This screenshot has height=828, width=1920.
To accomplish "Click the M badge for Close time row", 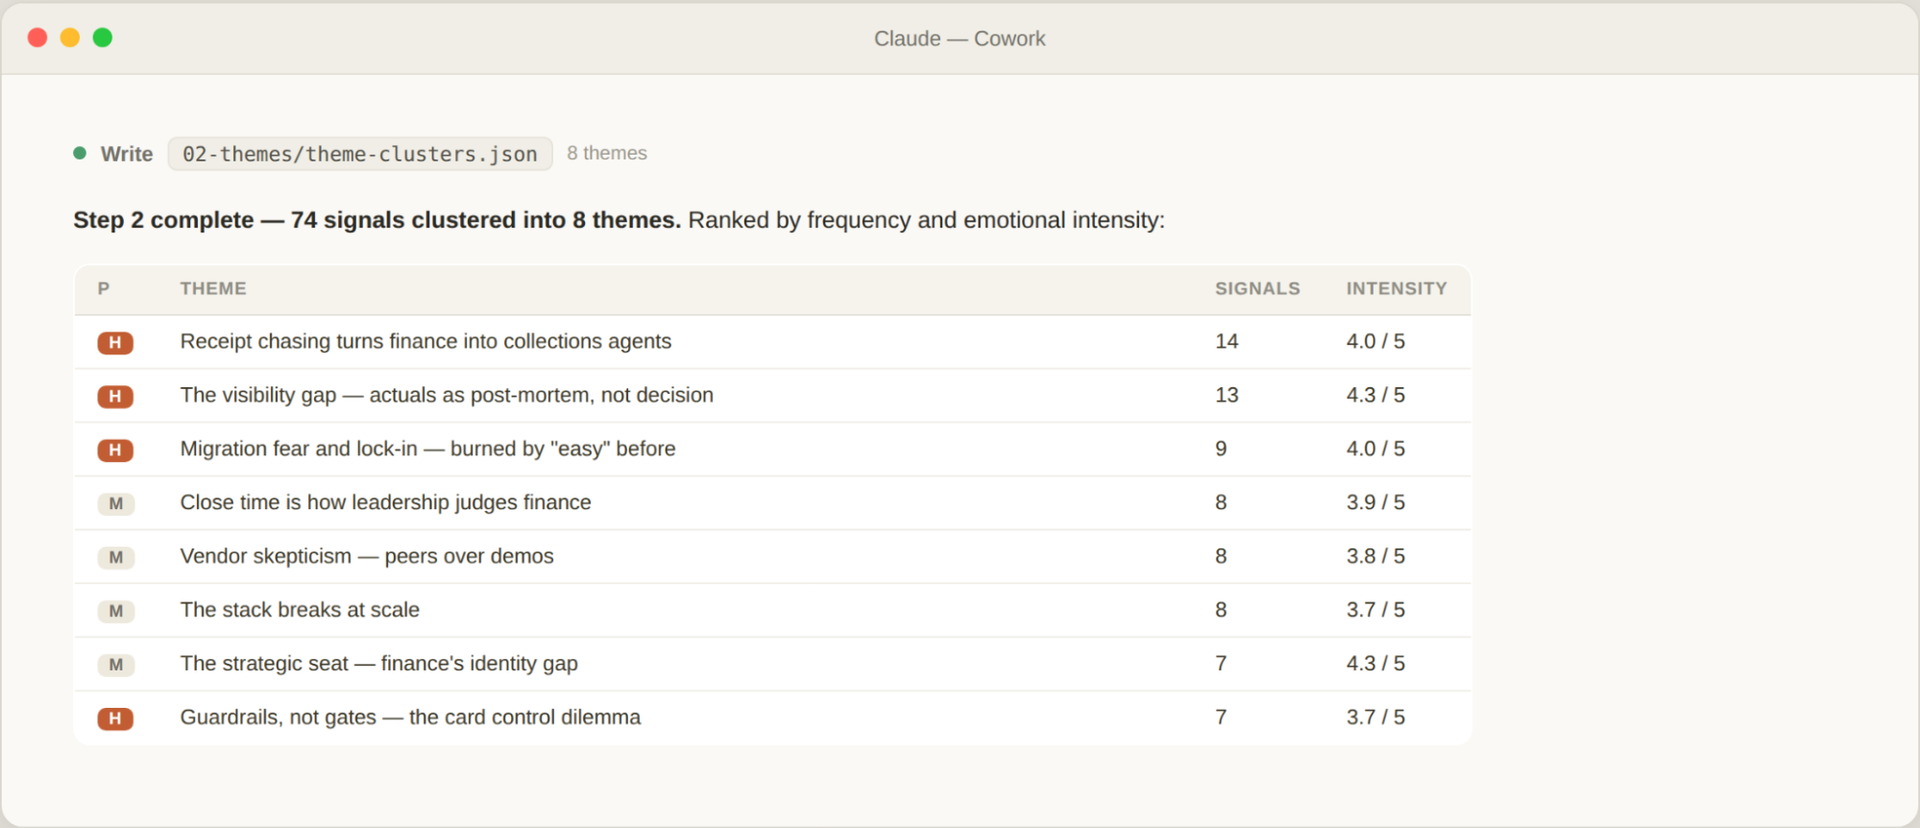I will pyautogui.click(x=116, y=504).
